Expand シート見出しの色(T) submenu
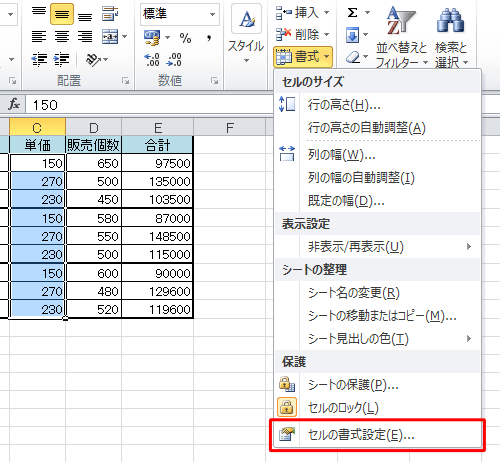500x462 pixels. coord(378,339)
